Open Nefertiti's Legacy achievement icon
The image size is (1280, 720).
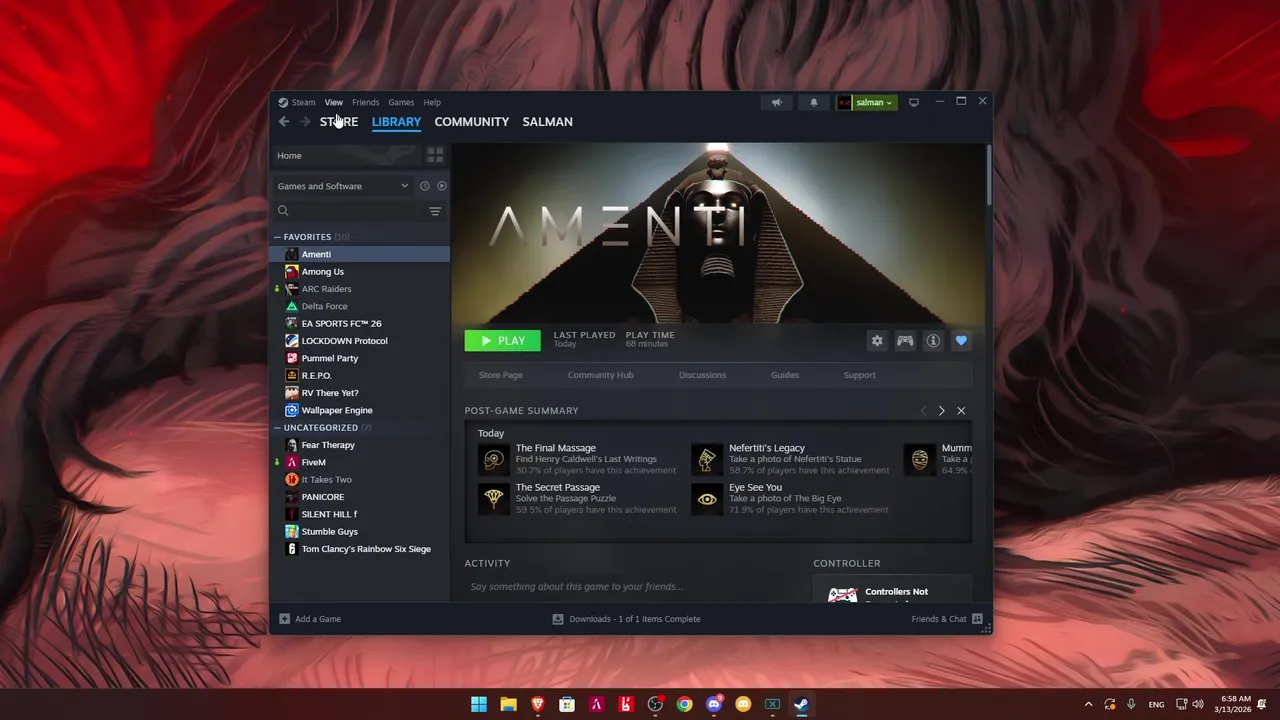[x=707, y=459]
